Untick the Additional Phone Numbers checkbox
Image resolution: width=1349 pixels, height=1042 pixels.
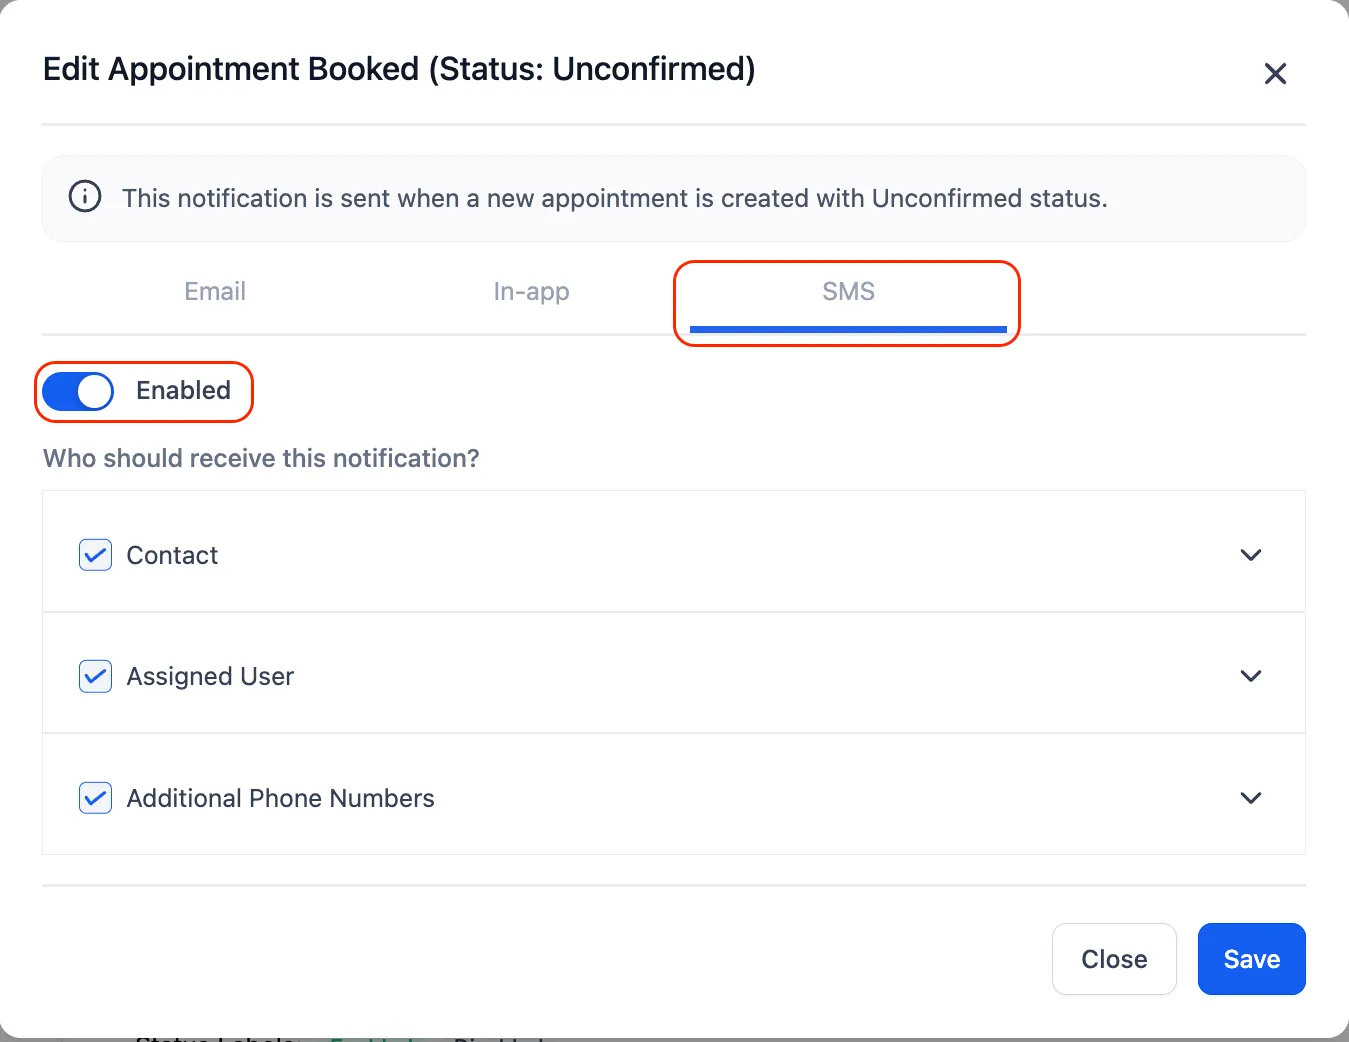pos(95,798)
